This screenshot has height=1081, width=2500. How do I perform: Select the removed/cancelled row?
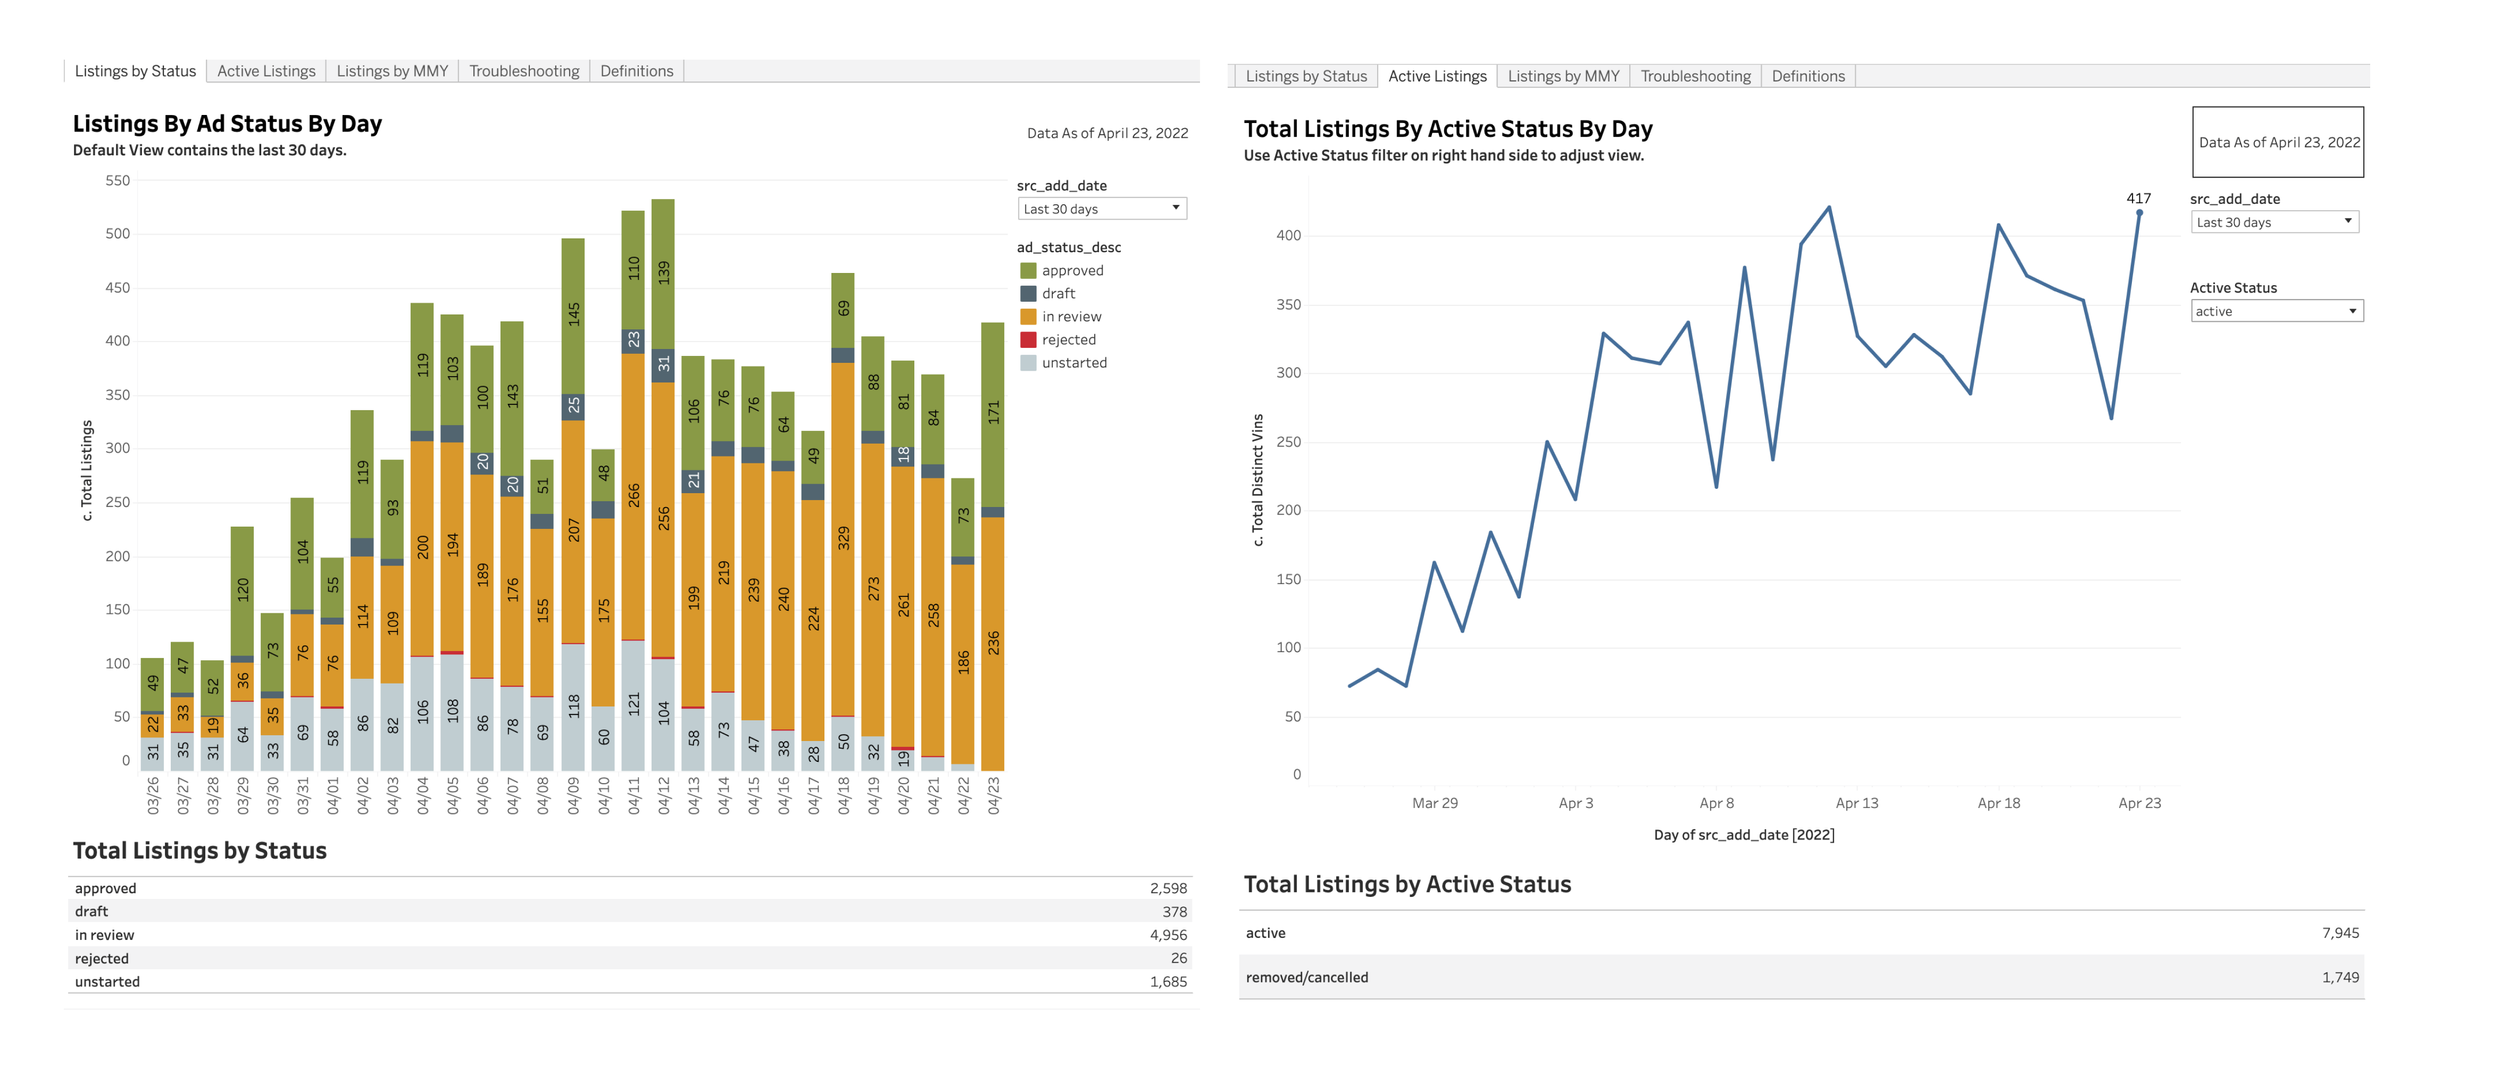[x=1802, y=977]
